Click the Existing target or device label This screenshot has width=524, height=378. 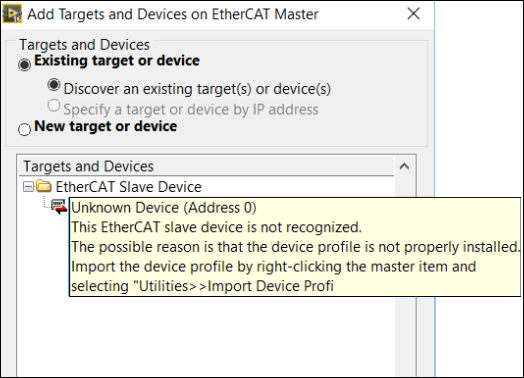coord(117,60)
